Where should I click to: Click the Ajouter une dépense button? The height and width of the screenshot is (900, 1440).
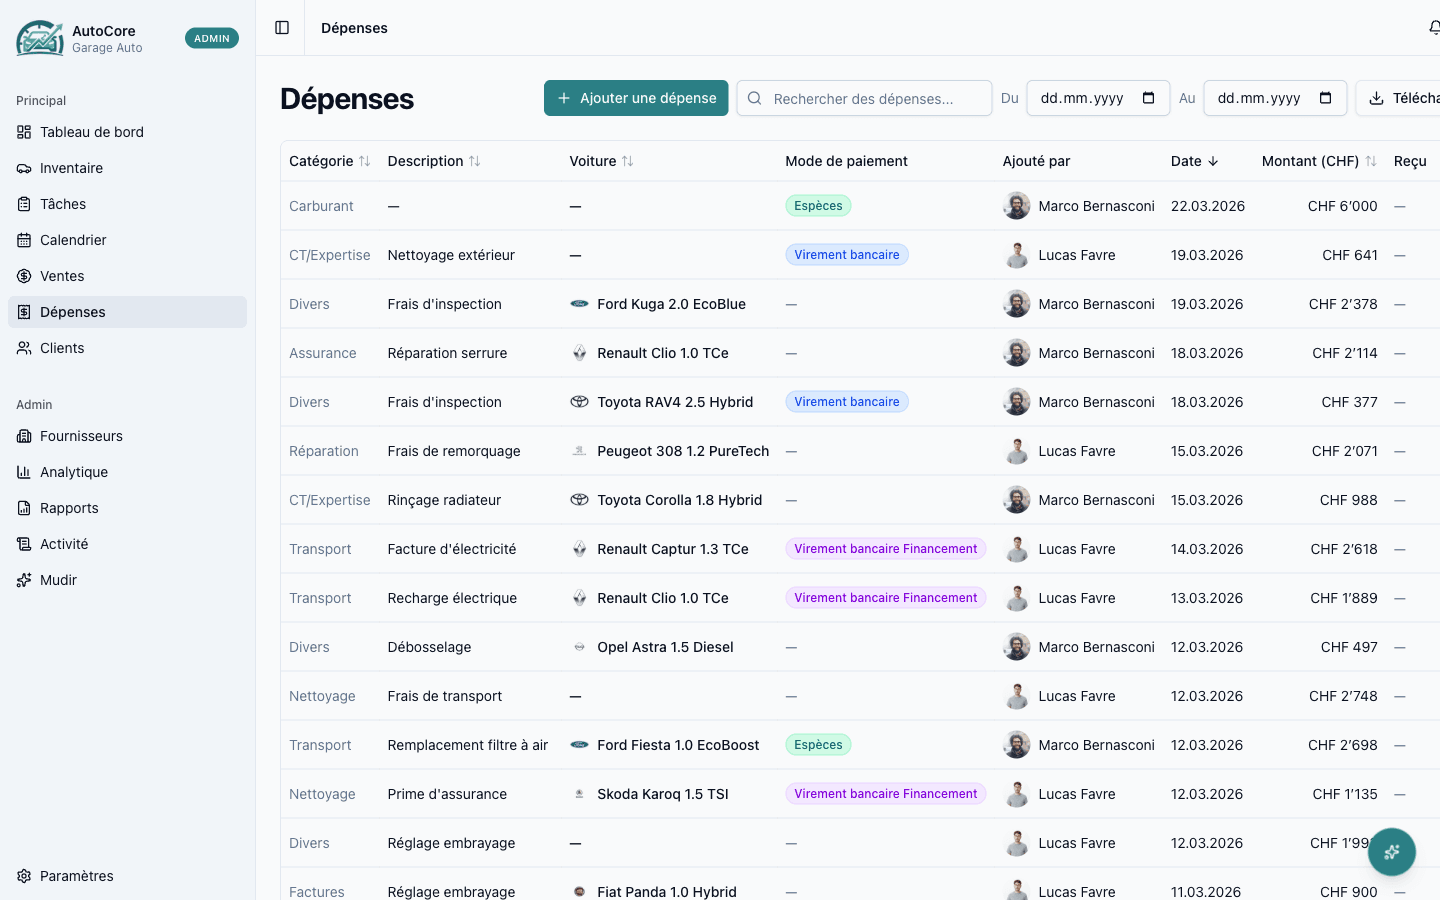click(x=636, y=98)
